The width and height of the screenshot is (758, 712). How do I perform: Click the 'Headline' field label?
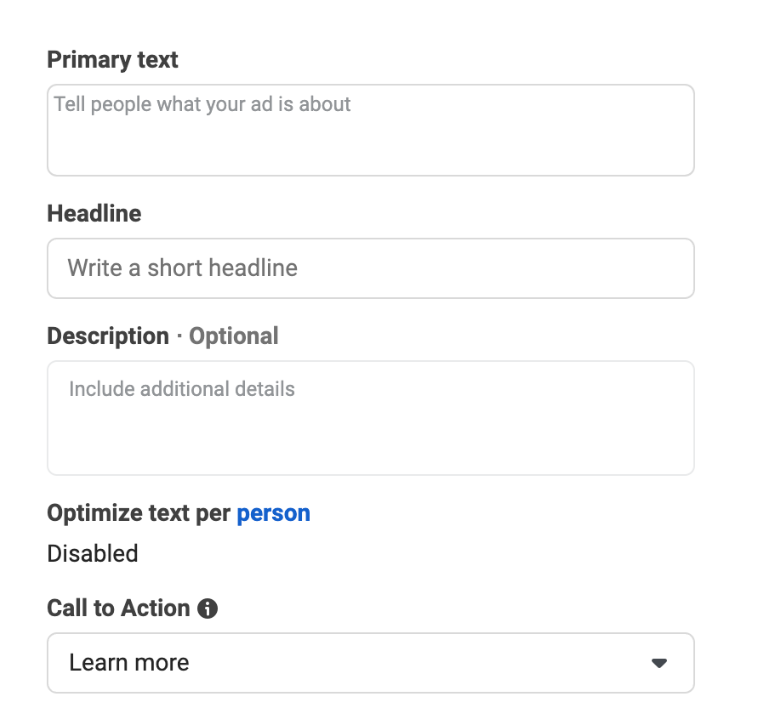pyautogui.click(x=94, y=214)
